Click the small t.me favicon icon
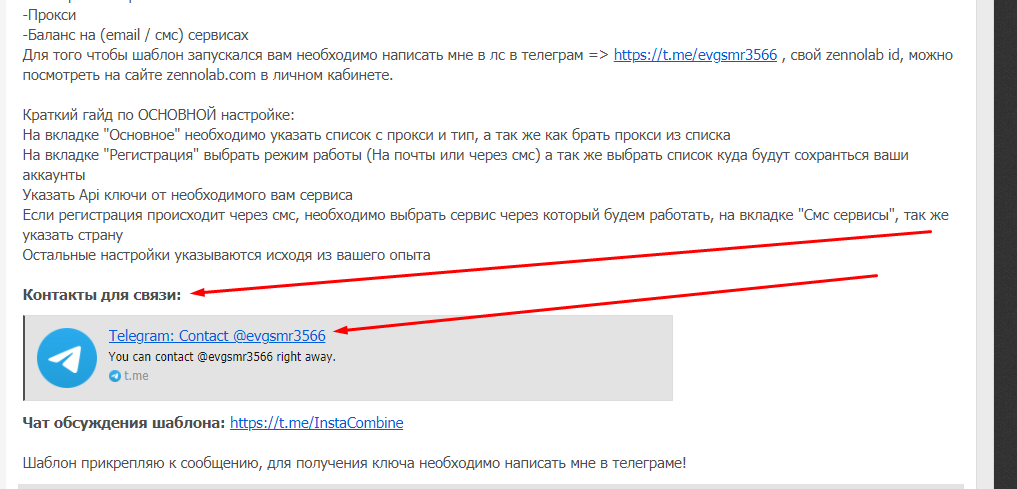This screenshot has width=1017, height=489. point(115,376)
